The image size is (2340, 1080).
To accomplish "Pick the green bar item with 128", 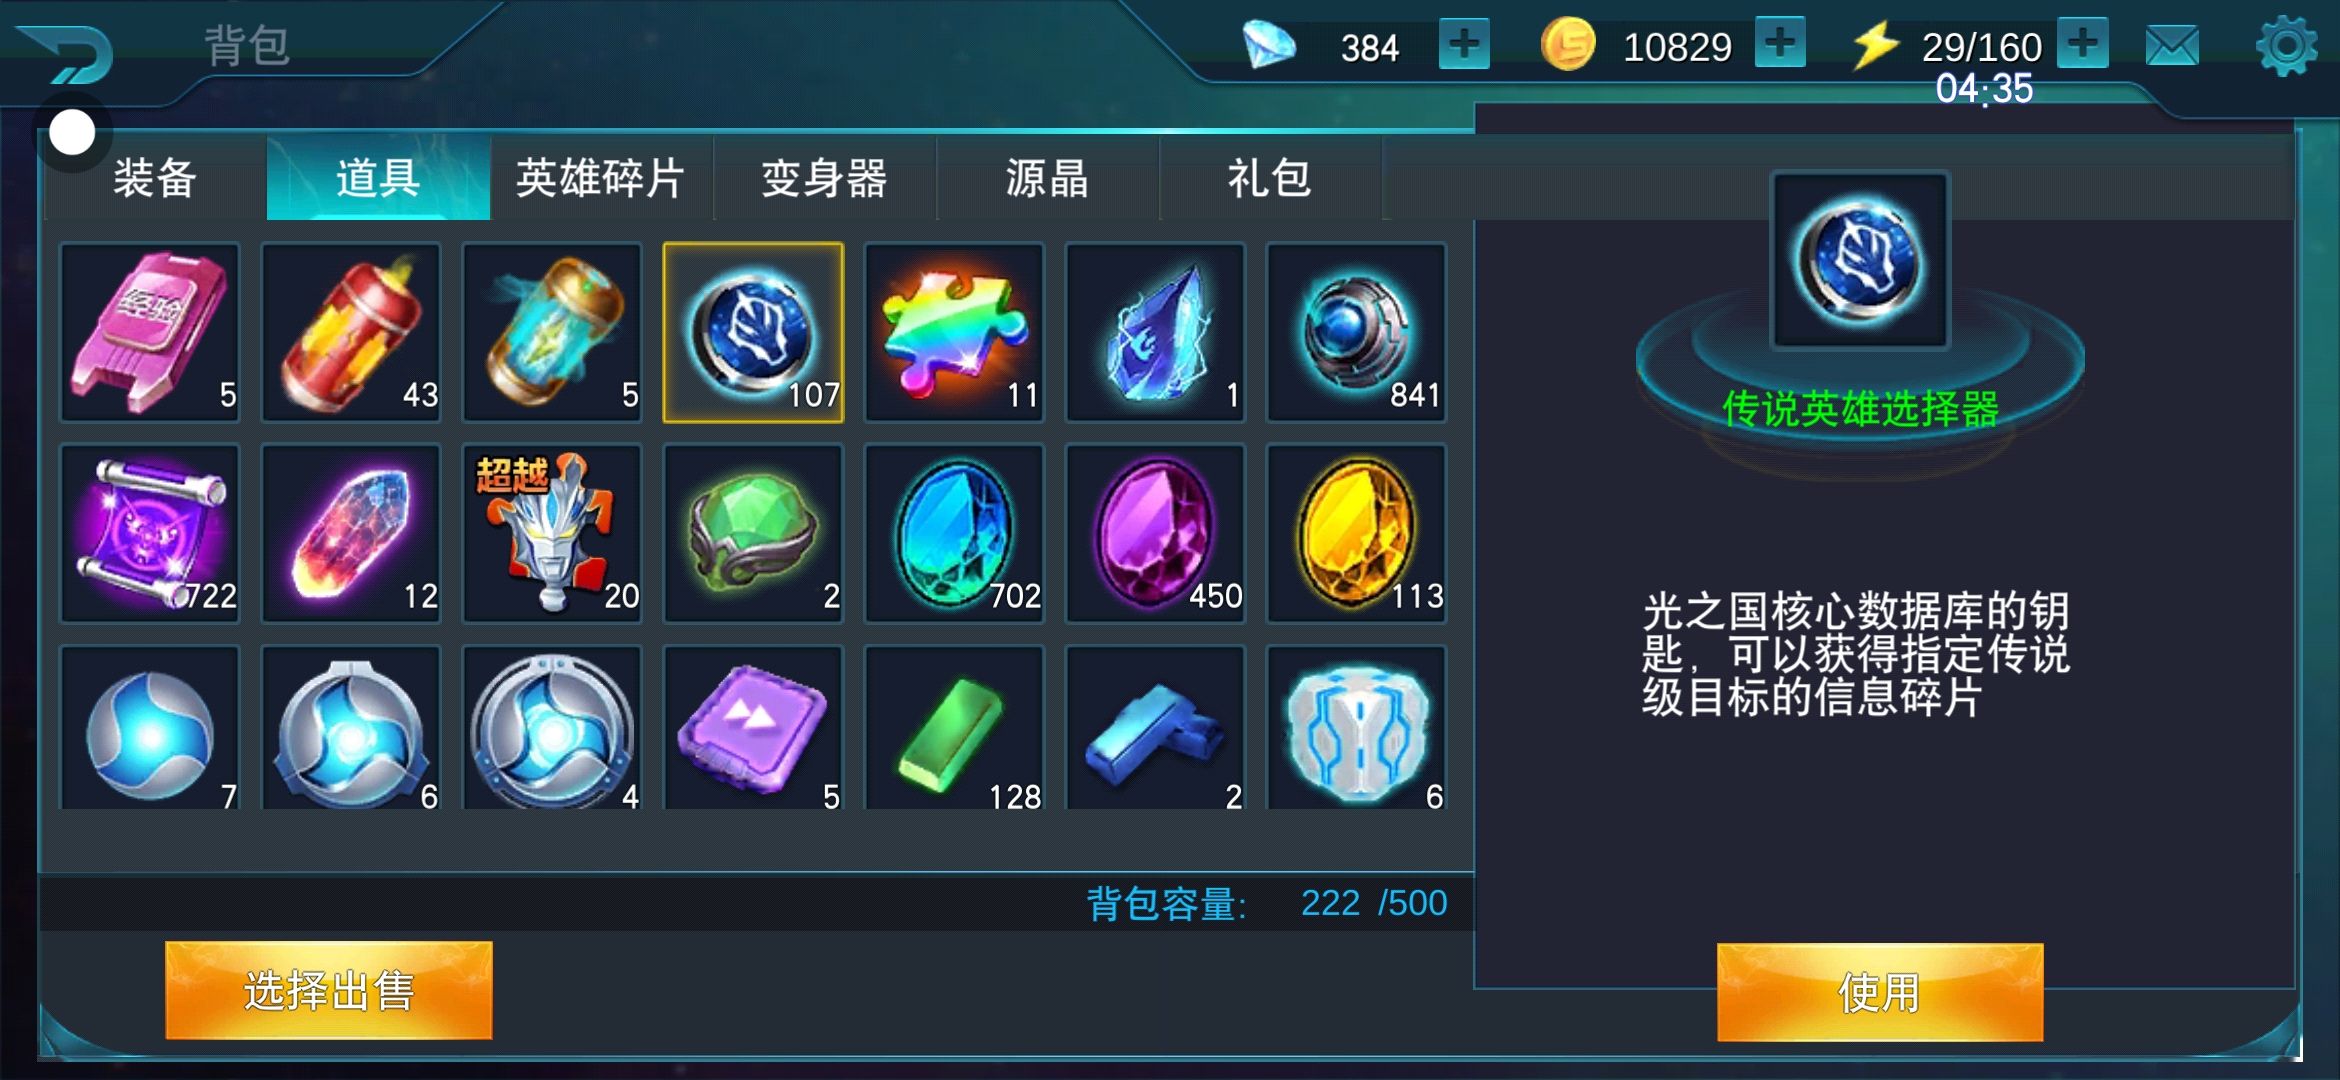I will point(954,727).
